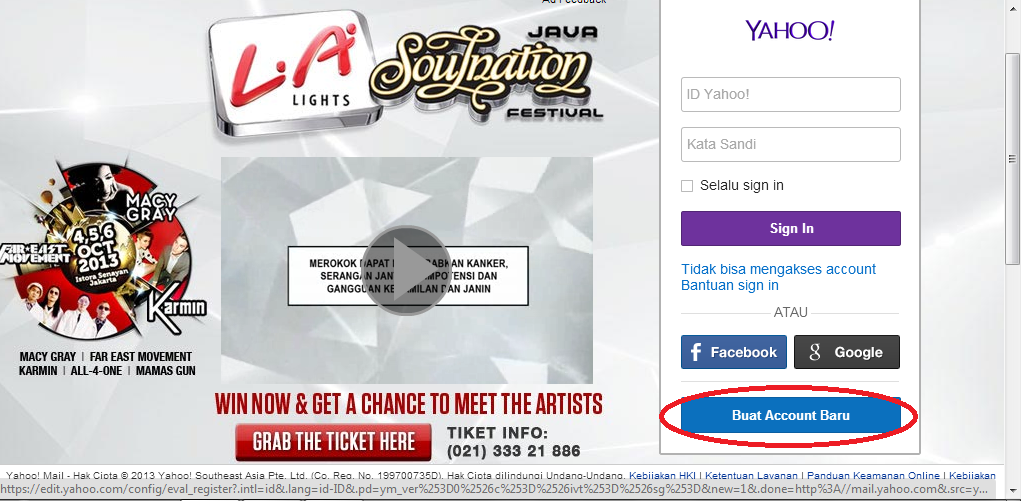Click the scrollbar down arrow
The width and height of the screenshot is (1021, 501).
[x=1012, y=489]
